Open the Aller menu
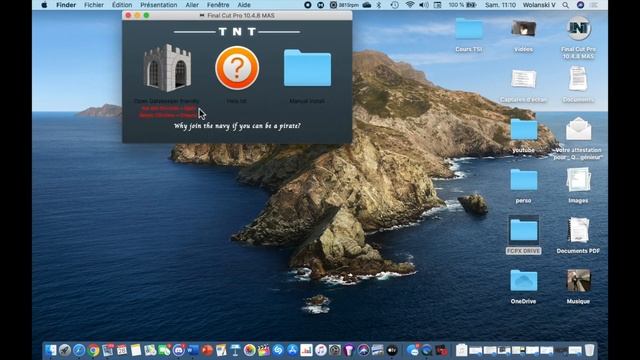Screen dimensions: 640x360 tap(192, 5)
